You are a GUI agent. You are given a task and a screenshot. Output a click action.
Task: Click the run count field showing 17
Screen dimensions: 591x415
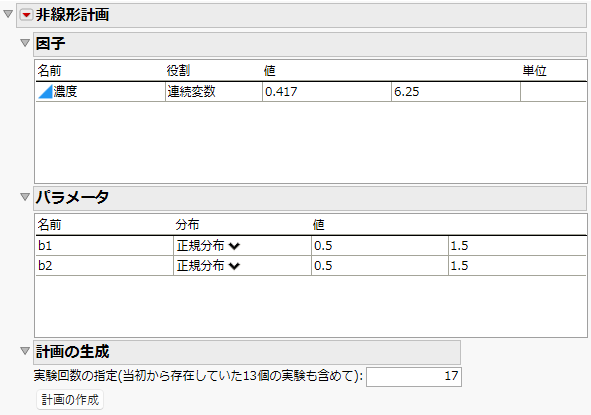click(x=414, y=376)
